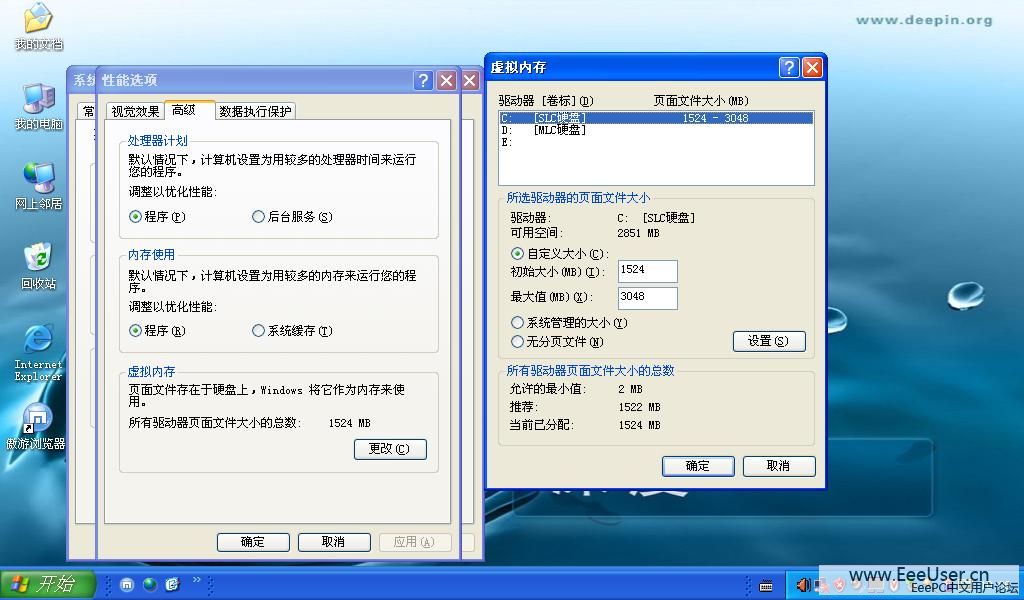This screenshot has height=600, width=1024.
Task: Switch to the 视觉效果 tab
Action: click(x=135, y=111)
